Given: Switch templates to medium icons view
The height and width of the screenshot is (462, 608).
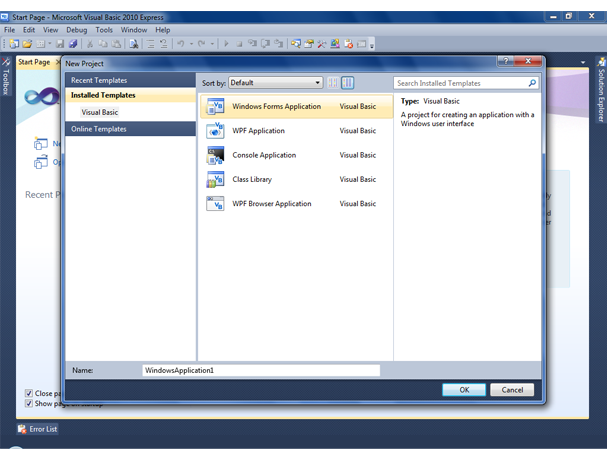Looking at the screenshot, I should point(348,83).
